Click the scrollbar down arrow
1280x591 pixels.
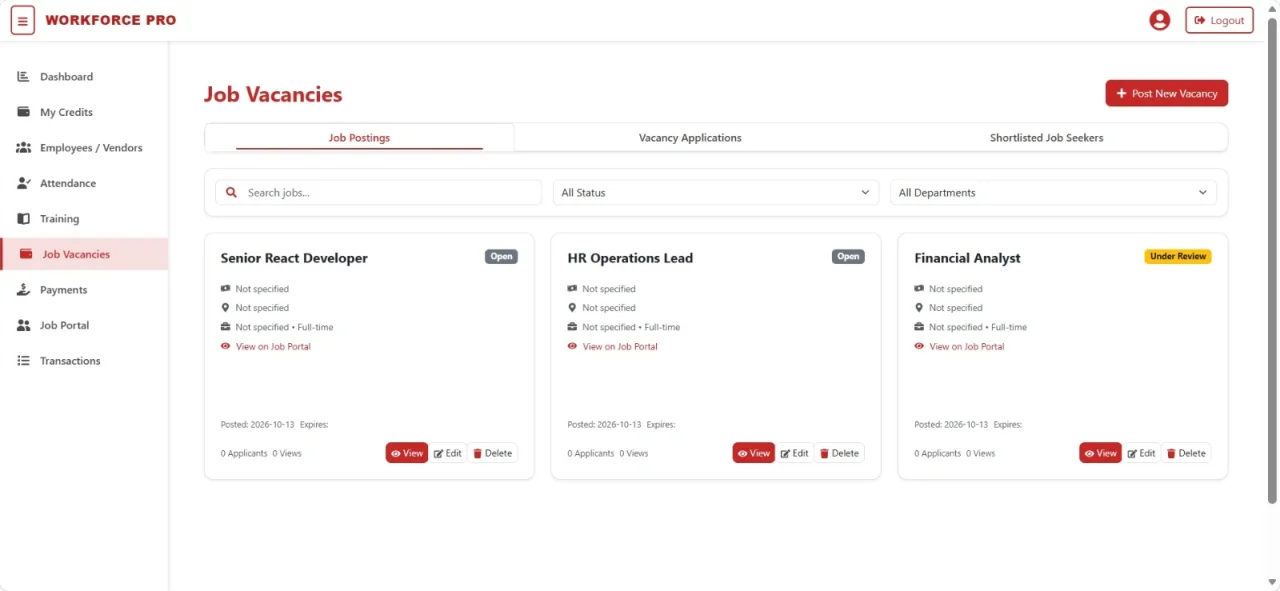[x=1273, y=582]
